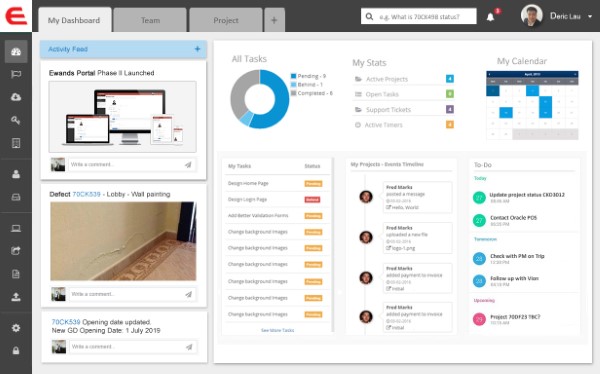Click red status badge on Design Login Page
This screenshot has width=600, height=374.
[x=313, y=199]
